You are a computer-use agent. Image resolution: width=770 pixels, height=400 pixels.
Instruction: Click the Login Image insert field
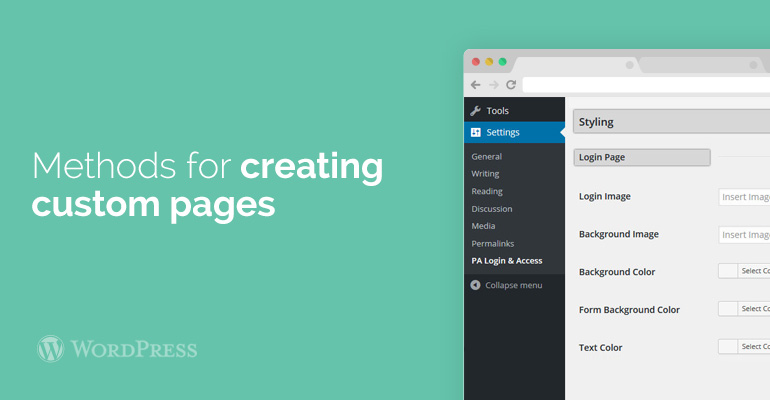(x=744, y=197)
